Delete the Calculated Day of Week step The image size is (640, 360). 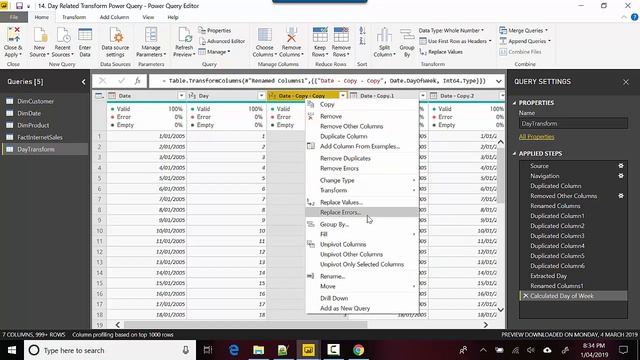[525, 296]
